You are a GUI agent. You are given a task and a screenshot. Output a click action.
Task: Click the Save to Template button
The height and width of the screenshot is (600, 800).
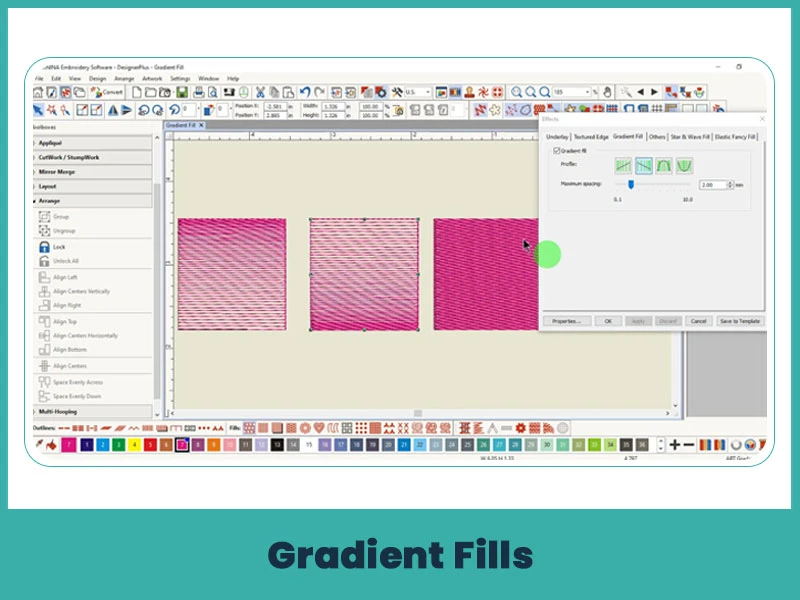pos(740,322)
